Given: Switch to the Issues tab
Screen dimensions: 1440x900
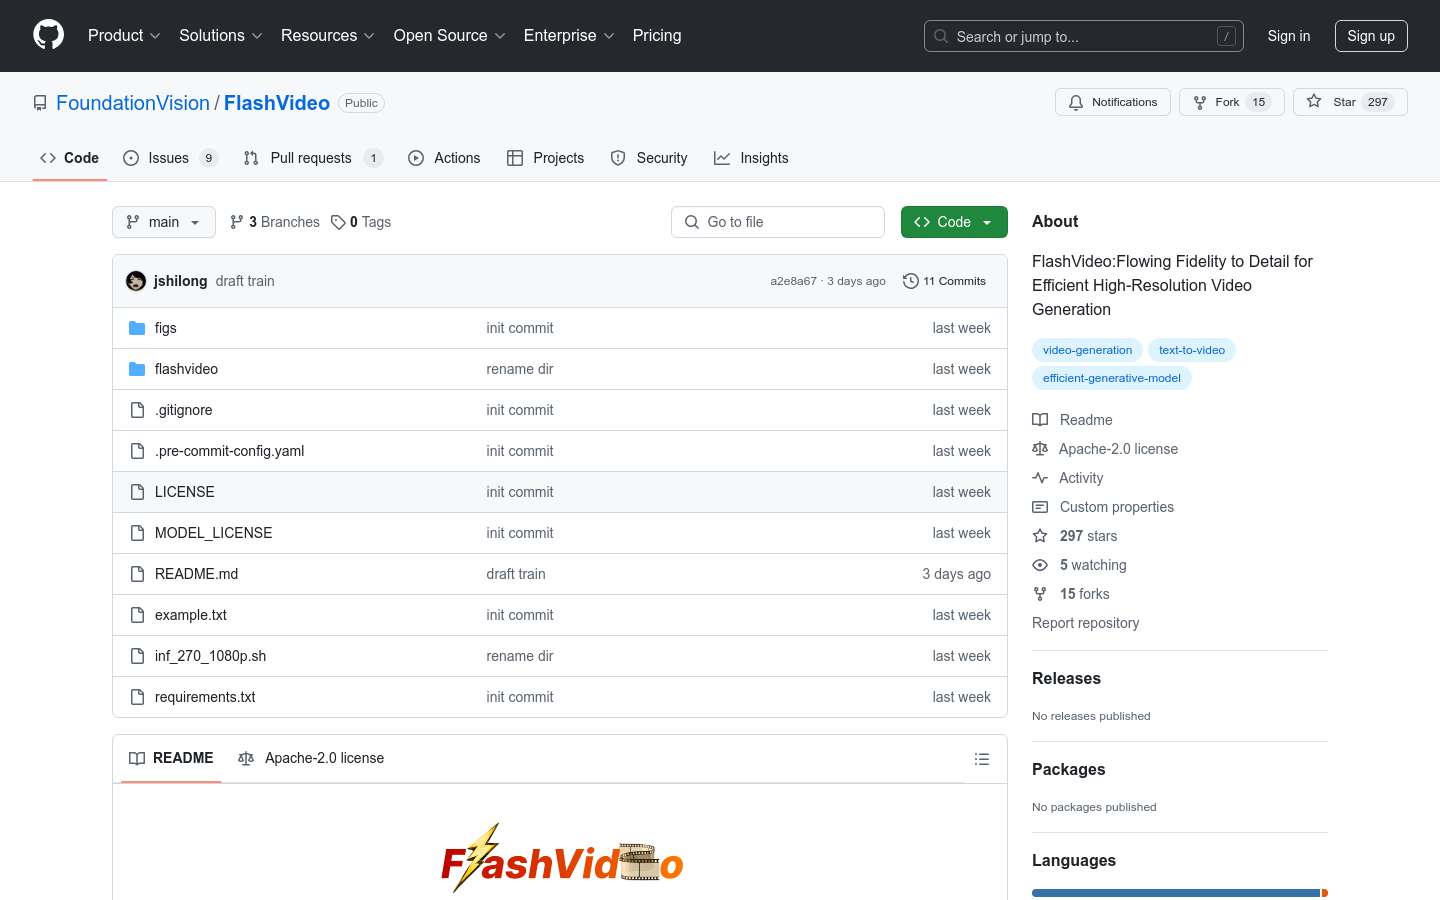Looking at the screenshot, I should click(170, 158).
